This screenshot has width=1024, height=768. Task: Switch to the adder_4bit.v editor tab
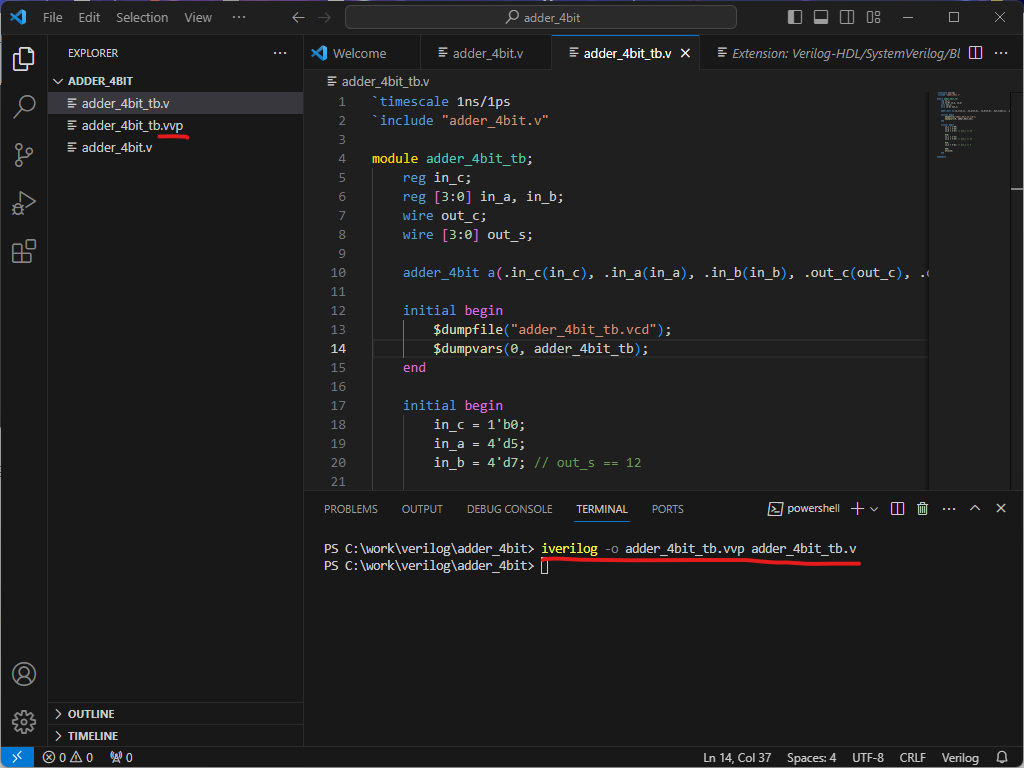pyautogui.click(x=487, y=53)
